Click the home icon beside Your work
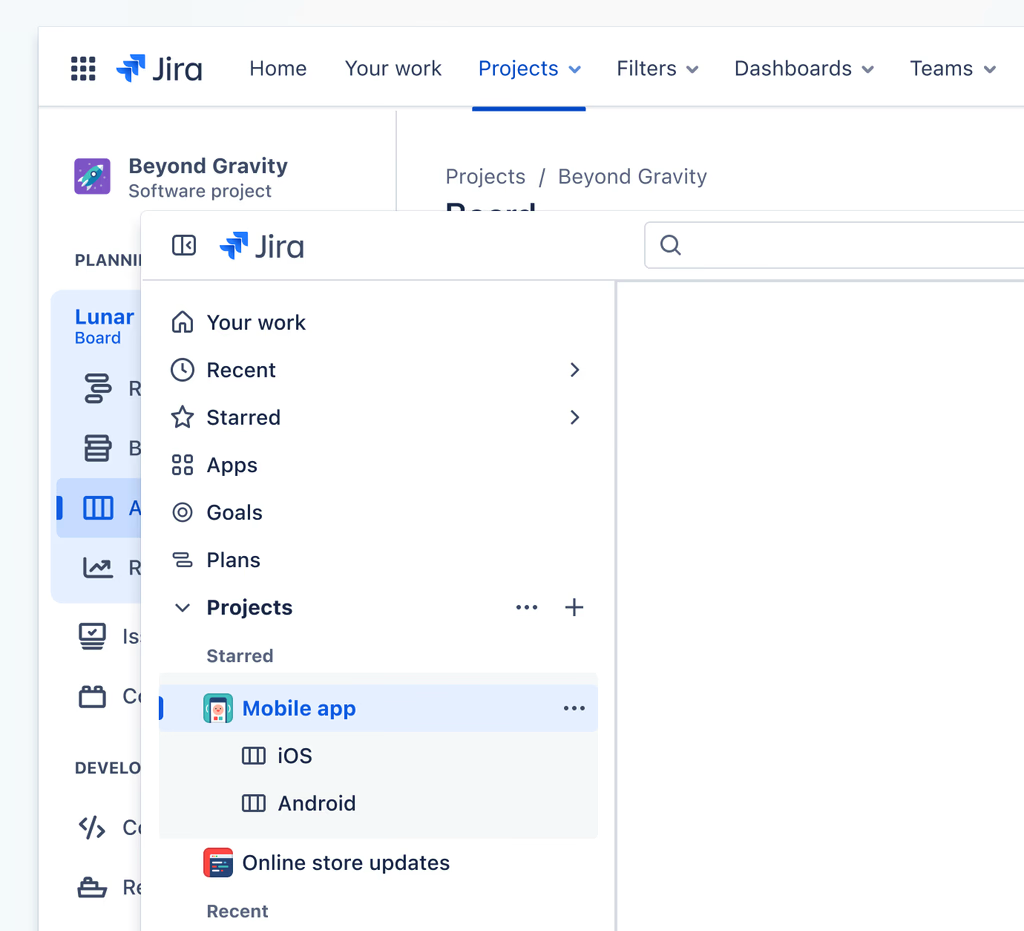The width and height of the screenshot is (1024, 931). (182, 323)
